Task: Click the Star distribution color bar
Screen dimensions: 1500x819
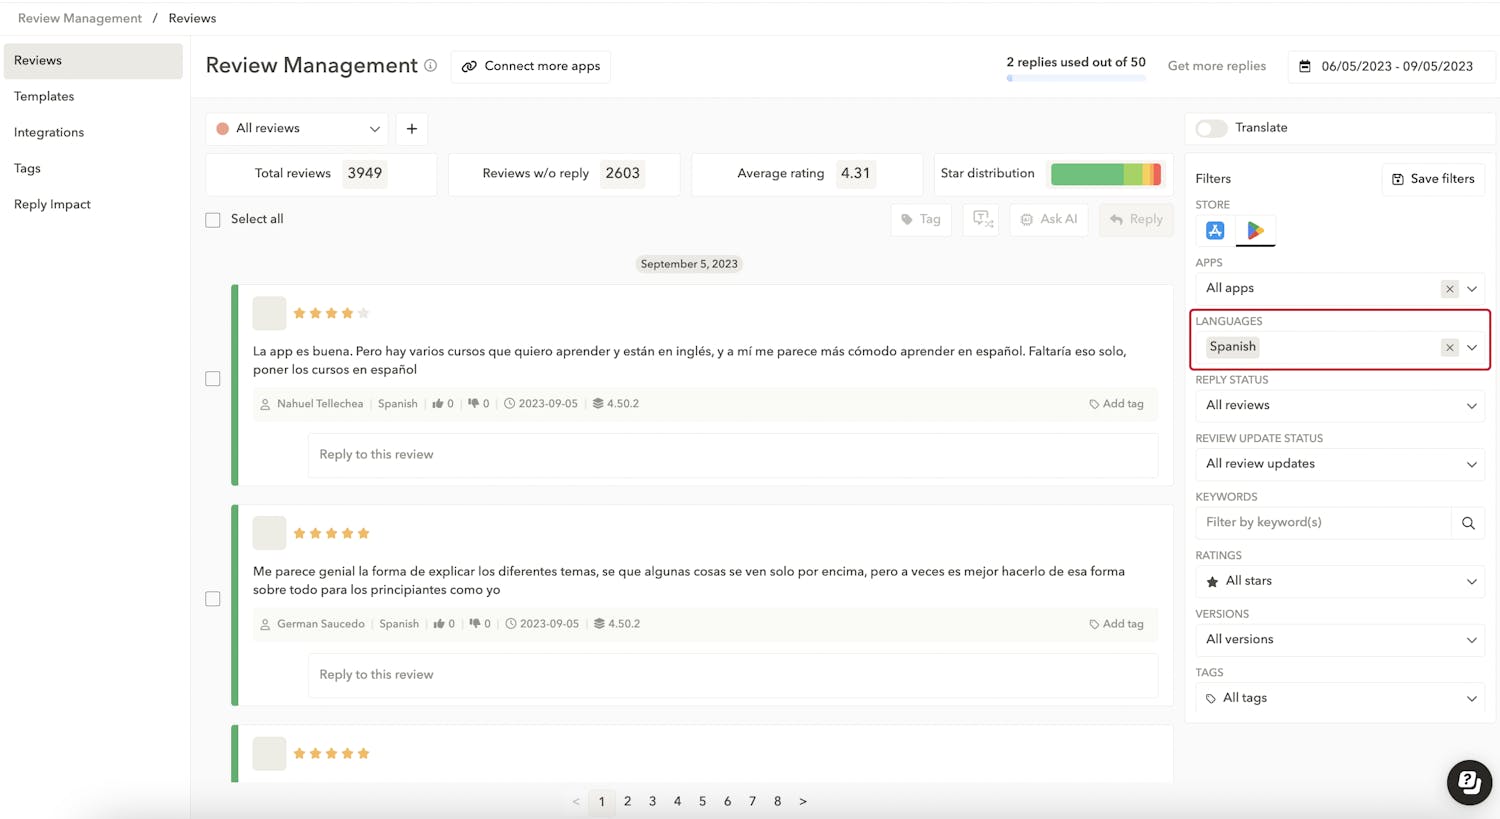Action: pyautogui.click(x=1106, y=174)
